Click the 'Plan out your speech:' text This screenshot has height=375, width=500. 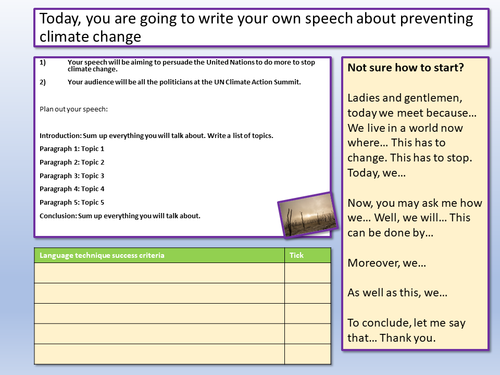tap(74, 109)
